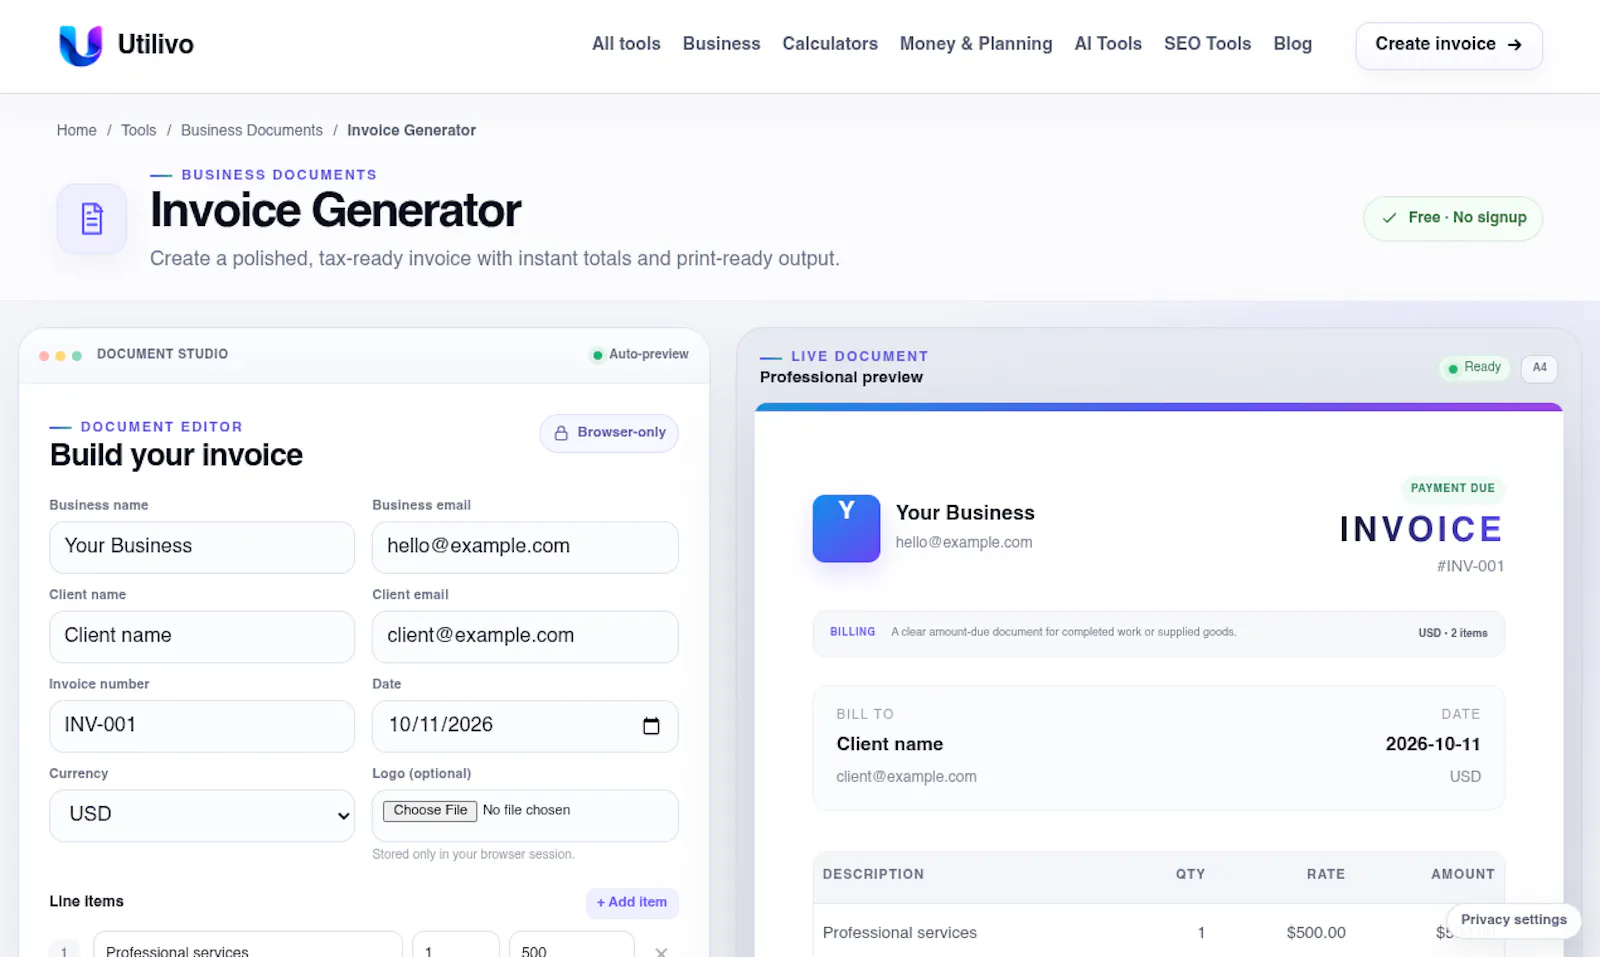
Task: Click the Business email field
Action: [525, 547]
